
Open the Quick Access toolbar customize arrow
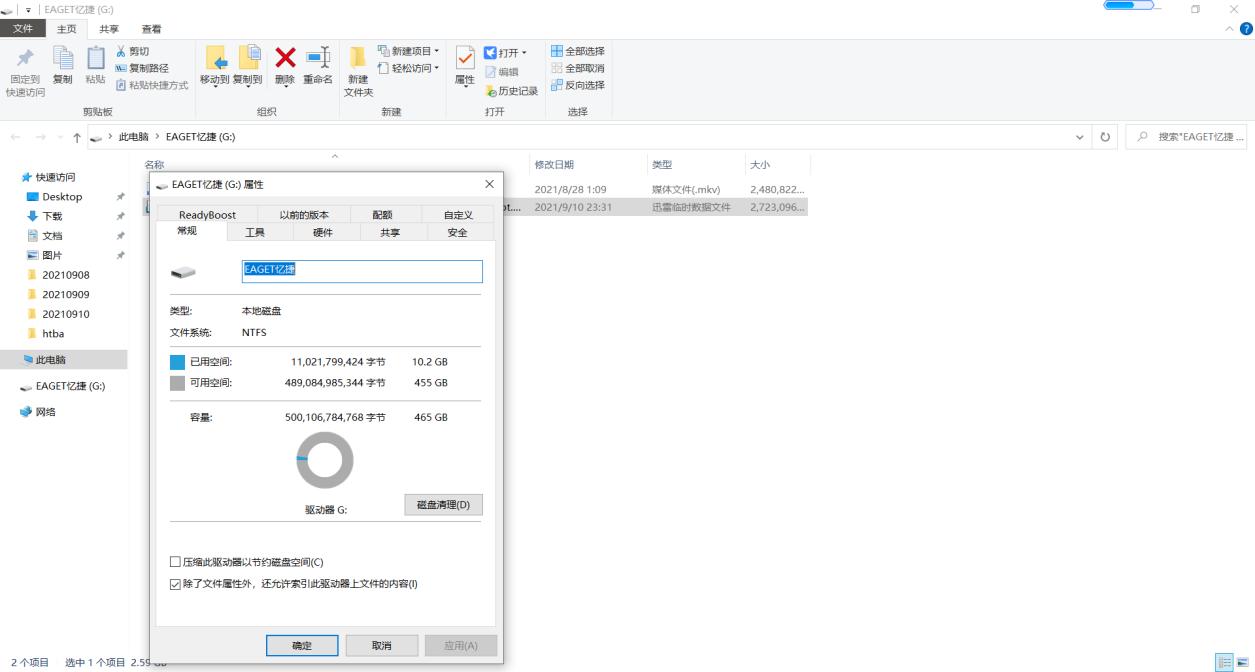tap(27, 9)
